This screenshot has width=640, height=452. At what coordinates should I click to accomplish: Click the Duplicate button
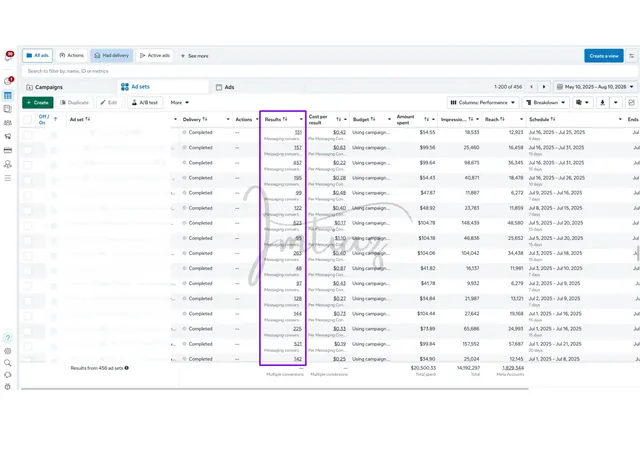point(74,102)
